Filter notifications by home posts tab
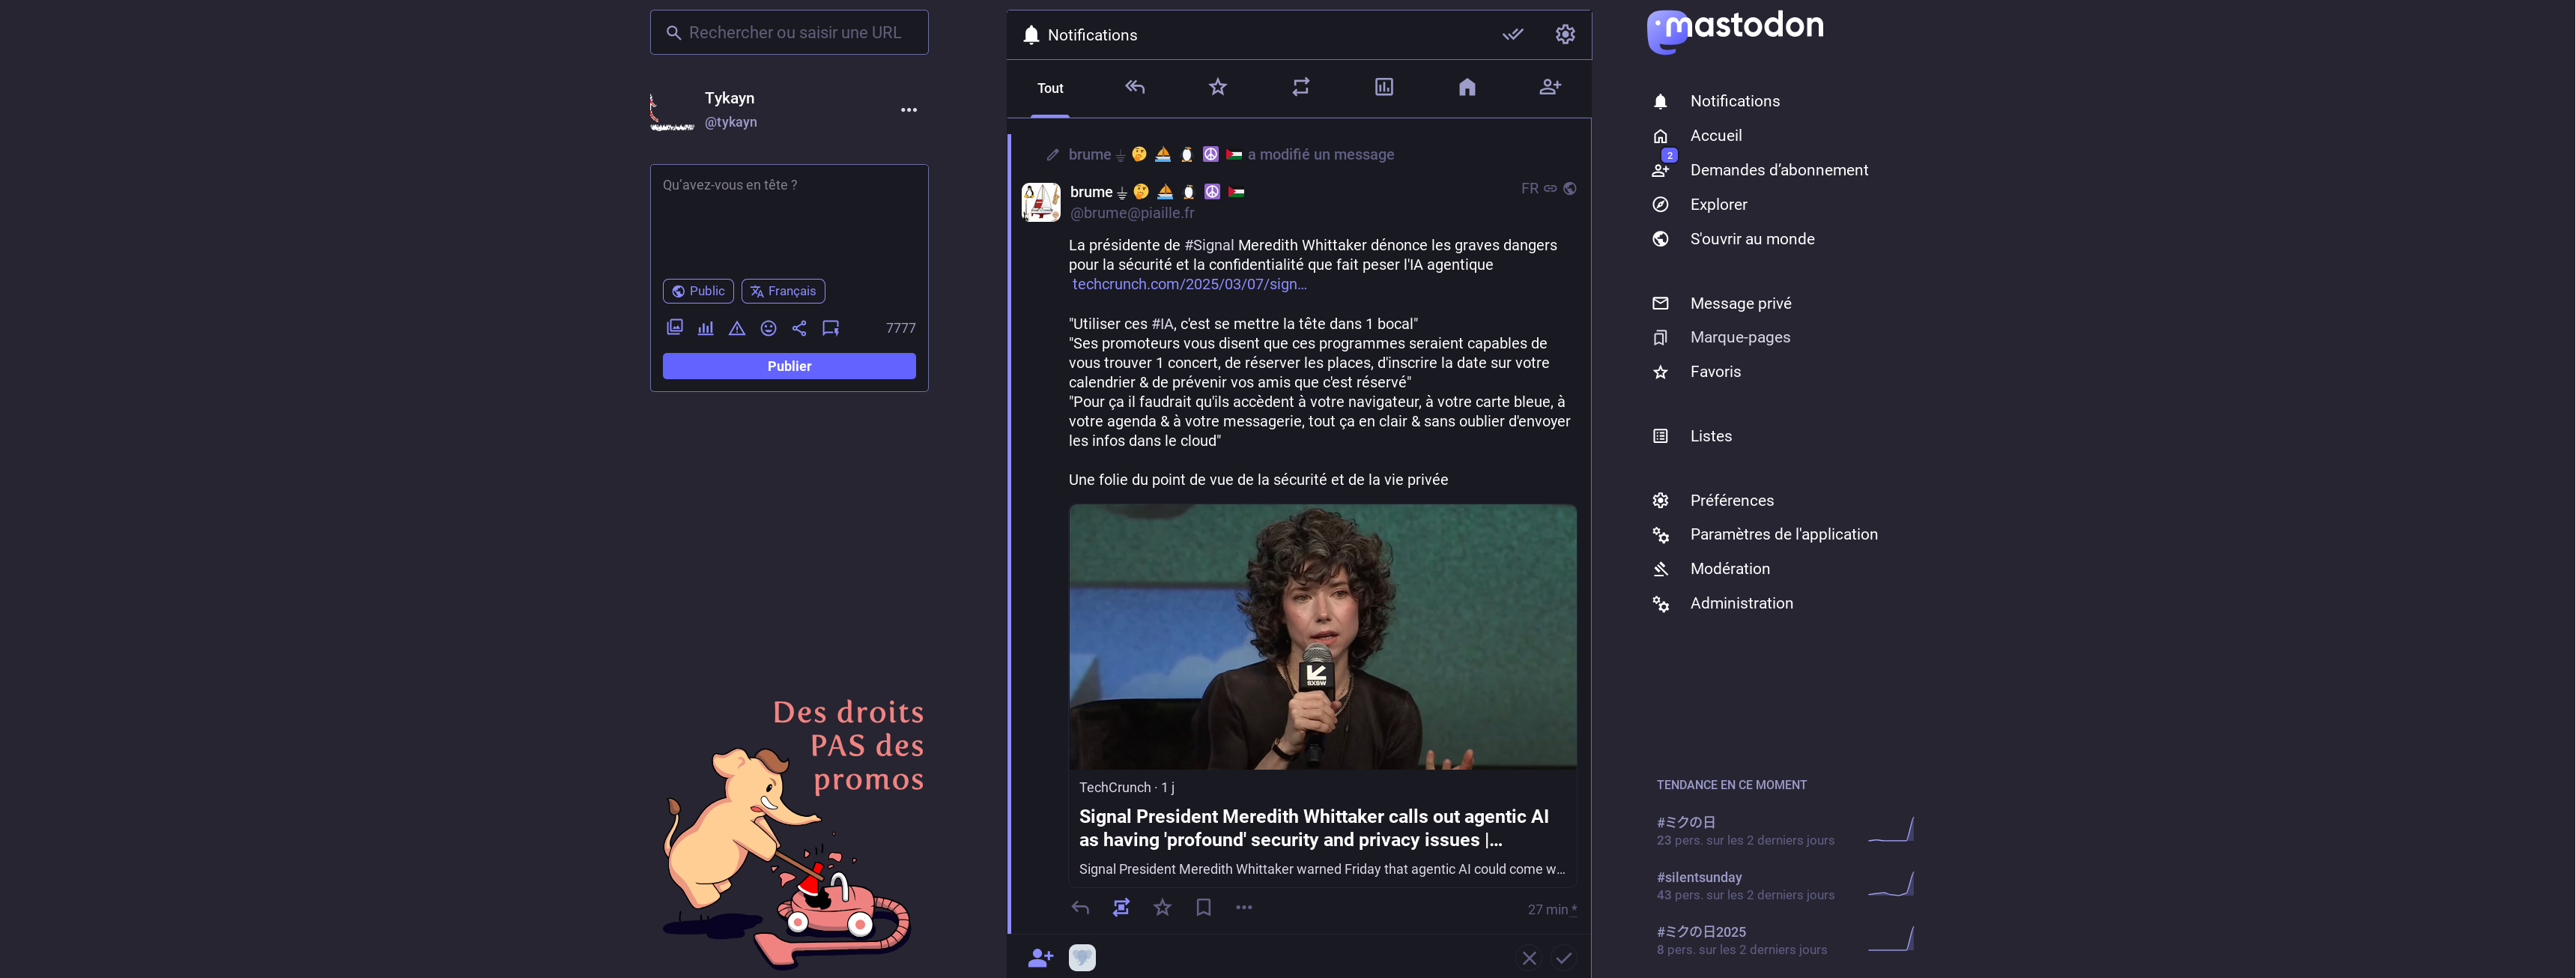This screenshot has height=978, width=2576. [x=1466, y=87]
